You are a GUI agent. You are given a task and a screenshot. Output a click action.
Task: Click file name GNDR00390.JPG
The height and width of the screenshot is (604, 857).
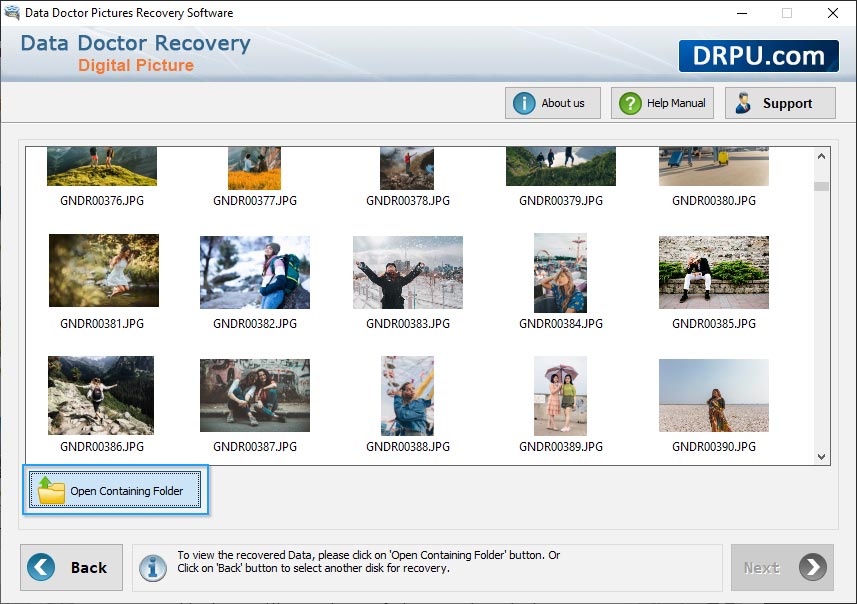pos(714,447)
